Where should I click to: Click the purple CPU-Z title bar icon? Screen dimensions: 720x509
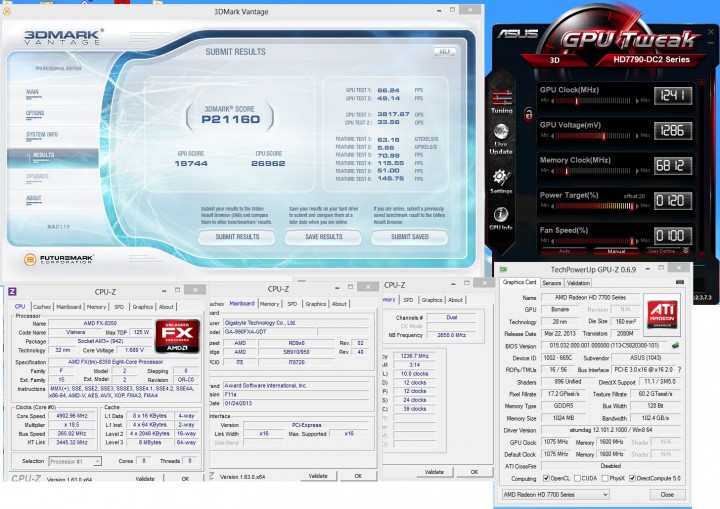12,291
